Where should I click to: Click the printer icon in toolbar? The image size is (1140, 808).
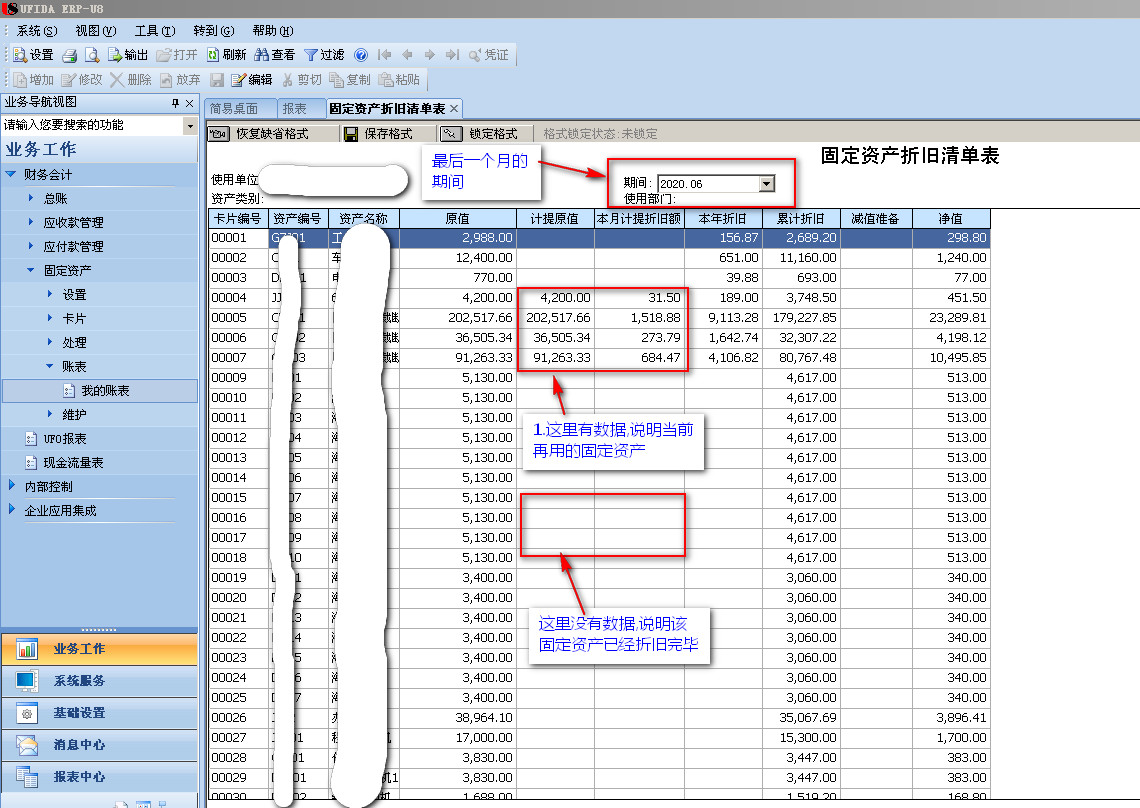[x=70, y=55]
